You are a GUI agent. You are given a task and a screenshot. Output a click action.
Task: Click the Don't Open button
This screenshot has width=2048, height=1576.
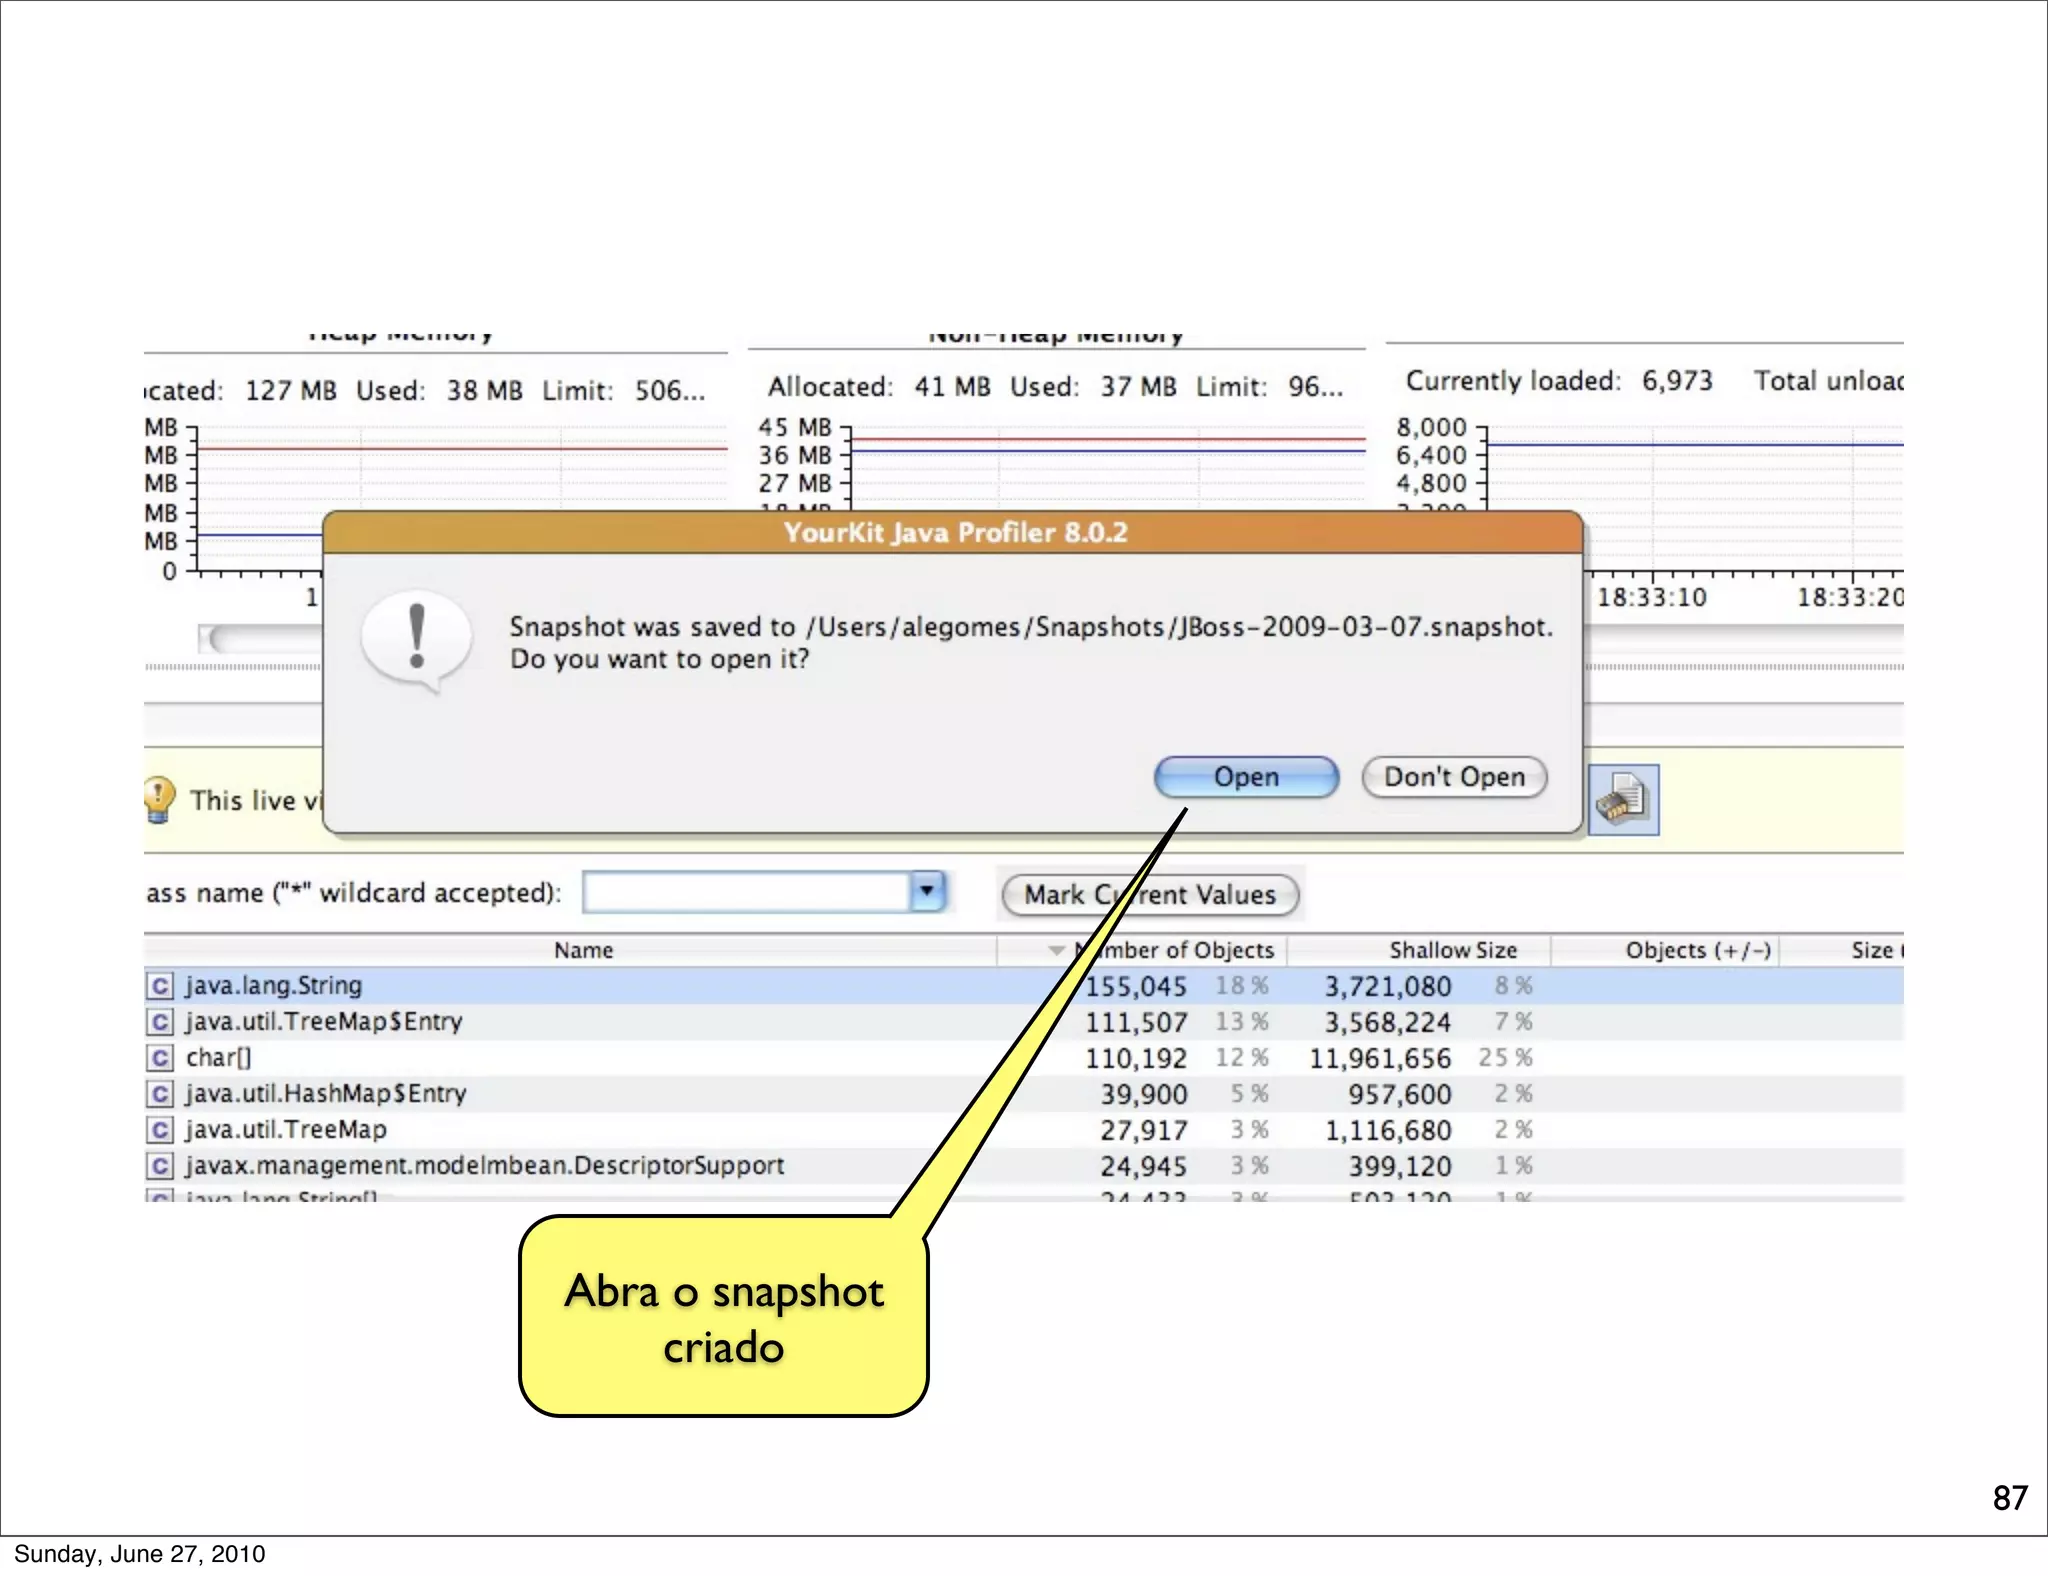[x=1453, y=777]
